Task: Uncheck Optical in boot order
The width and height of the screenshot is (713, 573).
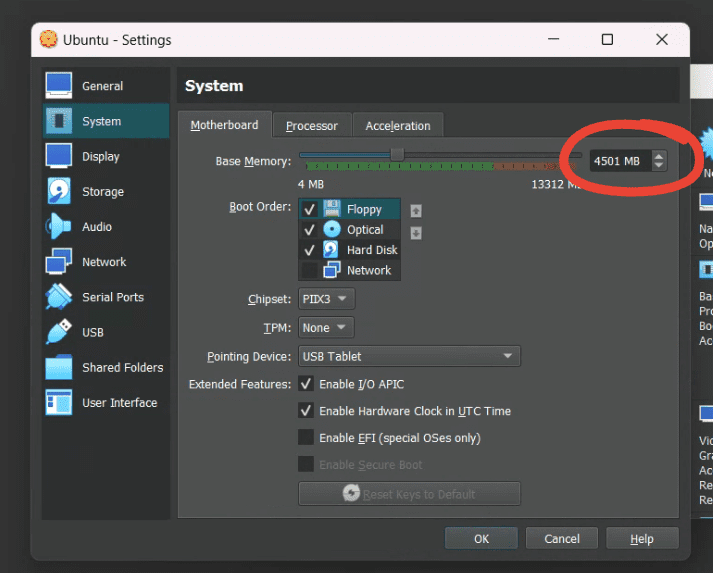Action: click(310, 230)
